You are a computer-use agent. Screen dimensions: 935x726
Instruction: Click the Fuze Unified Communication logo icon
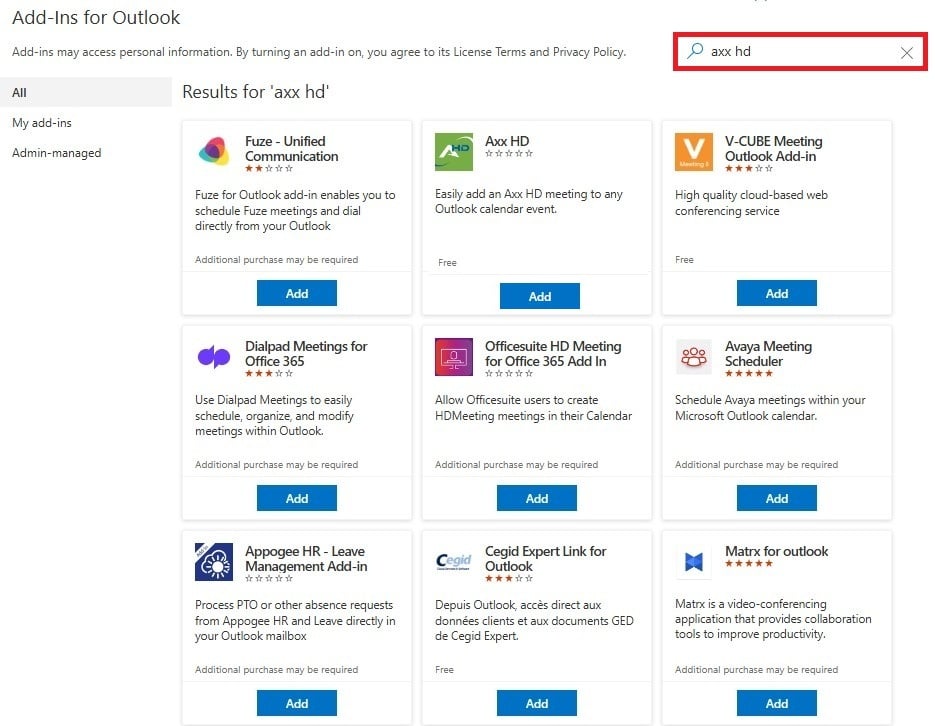click(214, 151)
